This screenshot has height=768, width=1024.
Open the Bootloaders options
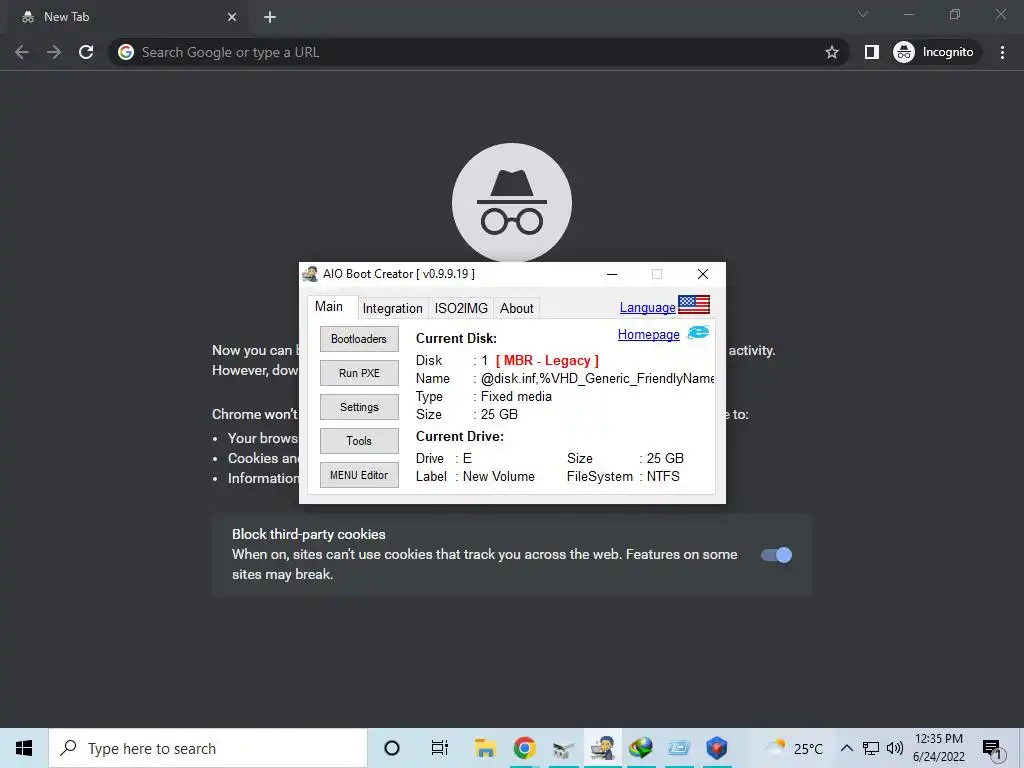pos(359,339)
